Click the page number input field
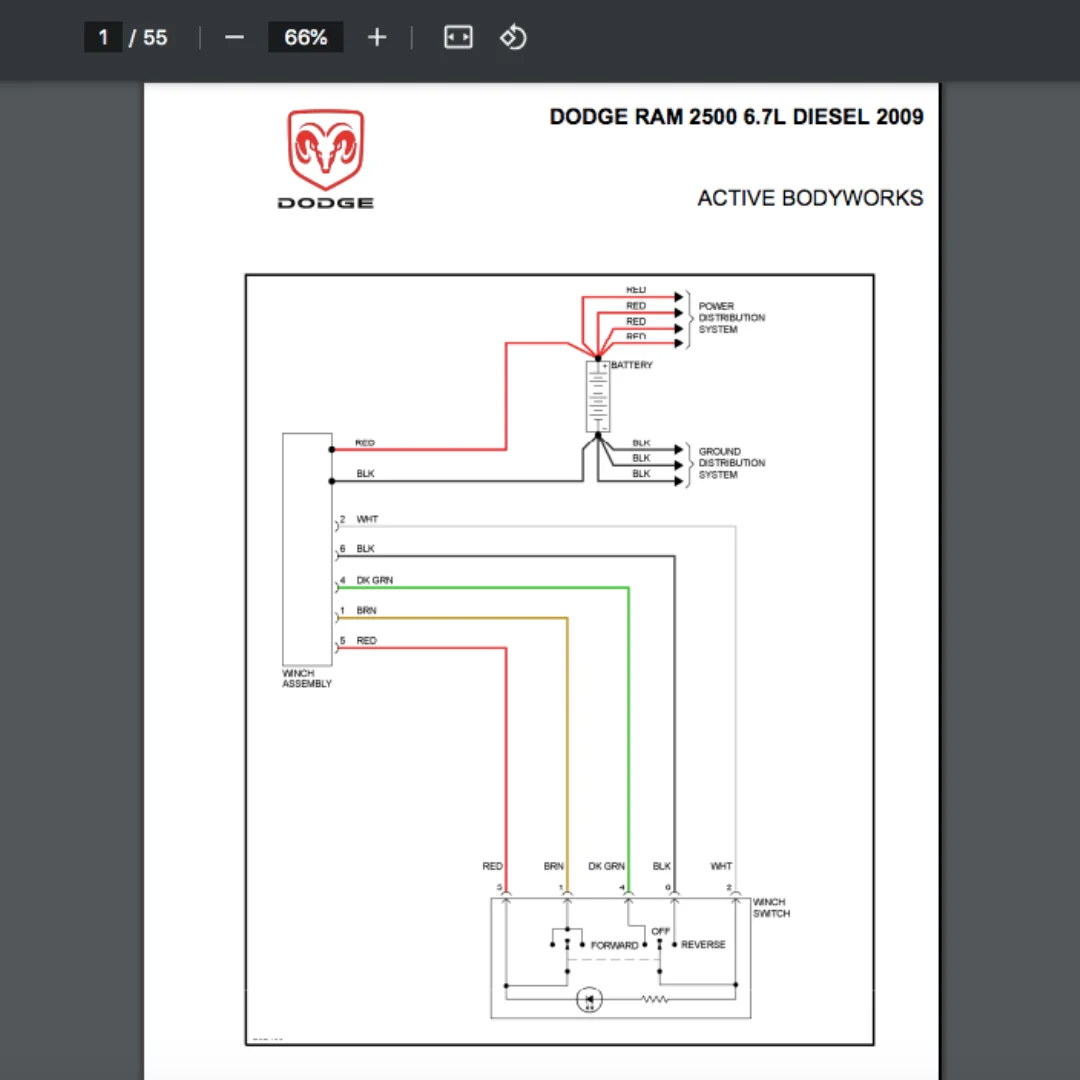 coord(103,37)
